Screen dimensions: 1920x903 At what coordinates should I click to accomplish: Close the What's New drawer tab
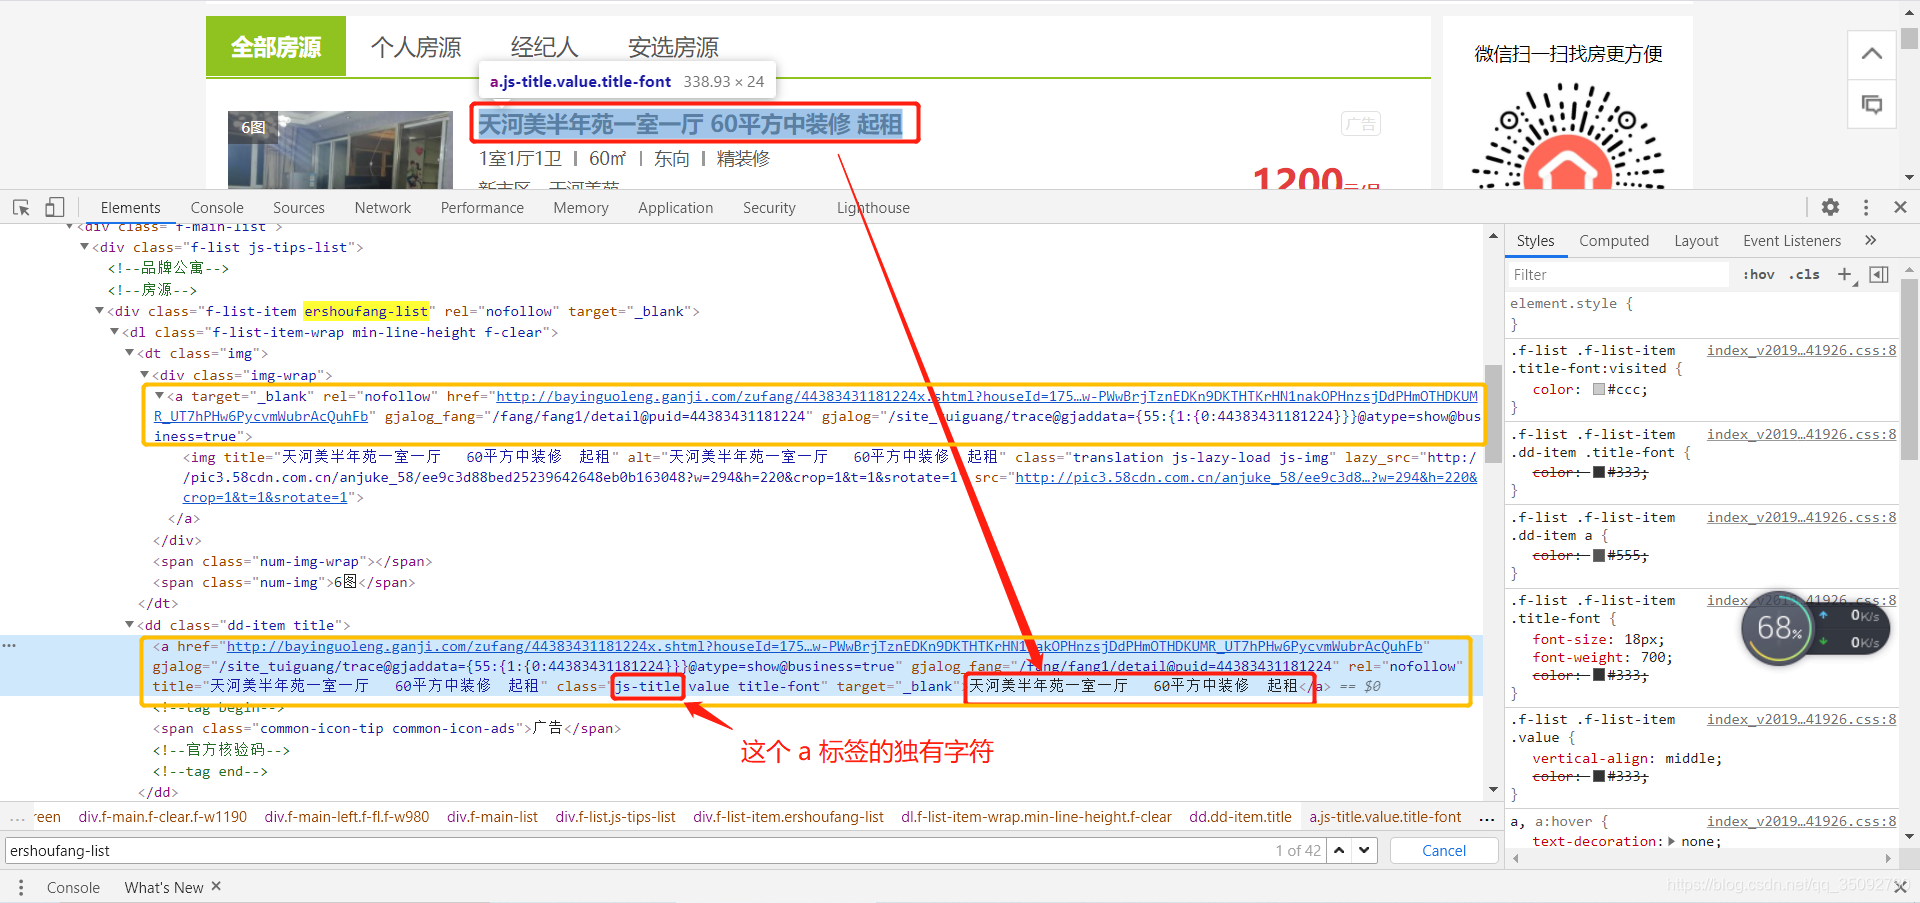pyautogui.click(x=216, y=886)
